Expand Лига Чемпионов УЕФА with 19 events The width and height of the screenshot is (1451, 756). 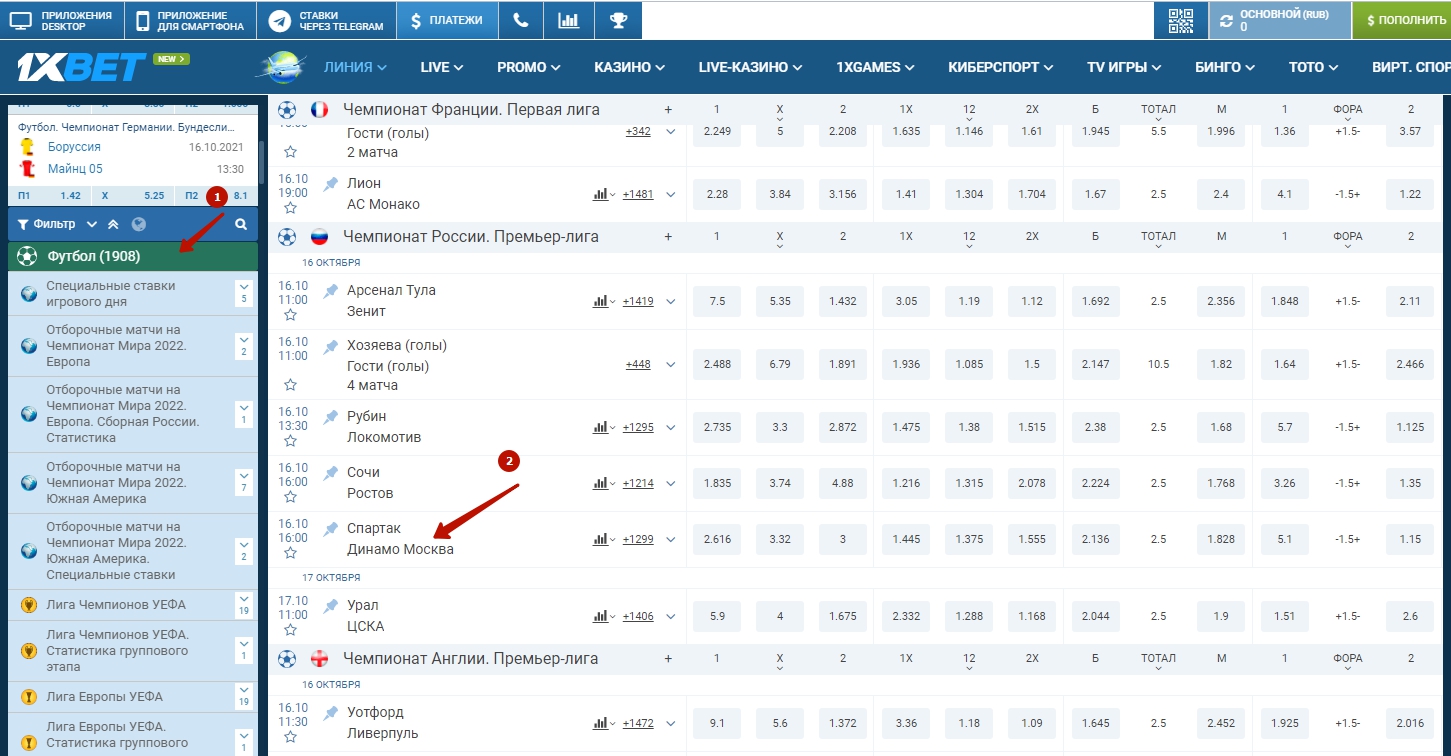tap(243, 605)
